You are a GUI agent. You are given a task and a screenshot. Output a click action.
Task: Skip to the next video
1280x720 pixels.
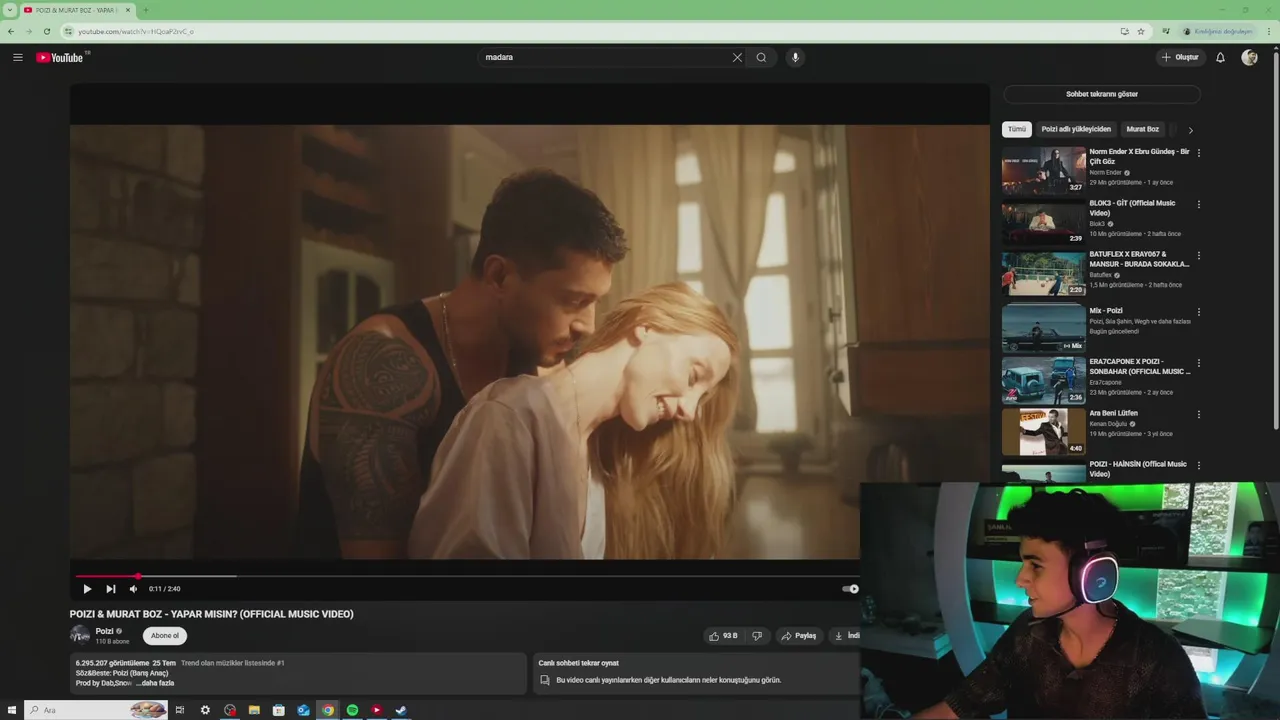pyautogui.click(x=111, y=589)
